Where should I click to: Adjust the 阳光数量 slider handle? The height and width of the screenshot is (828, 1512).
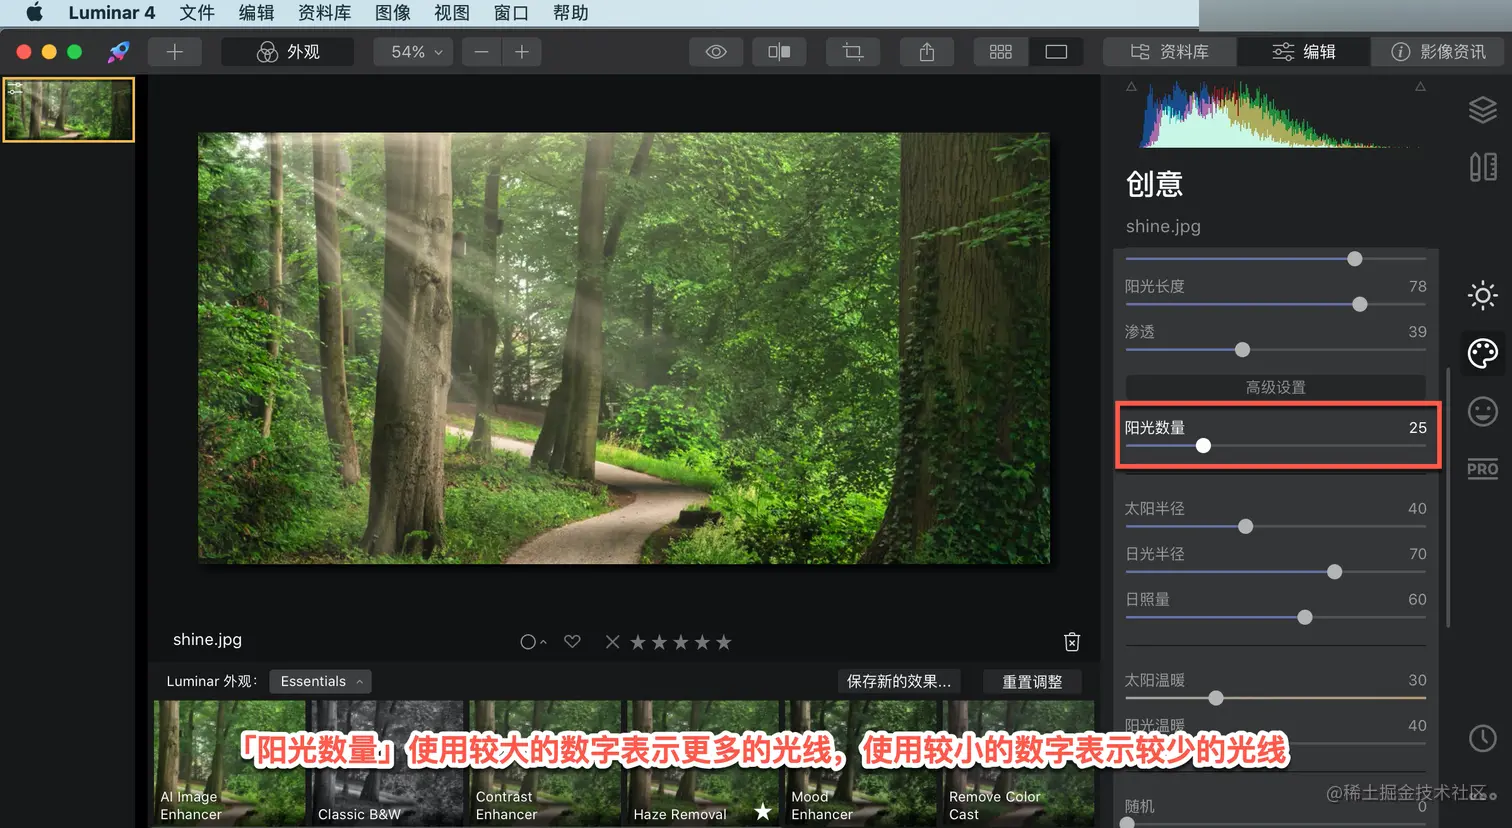pyautogui.click(x=1203, y=445)
